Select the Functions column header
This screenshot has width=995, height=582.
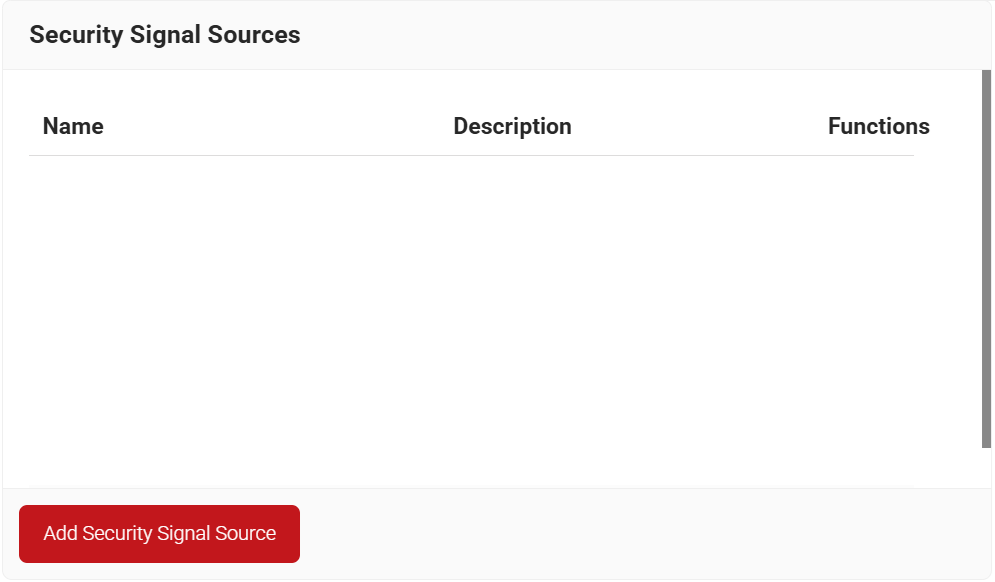878,127
